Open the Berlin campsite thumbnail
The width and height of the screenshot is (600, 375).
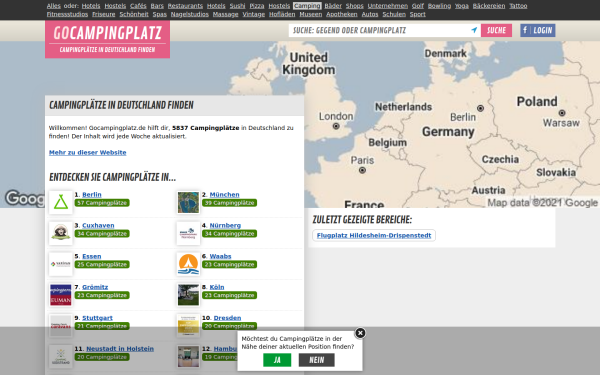60,202
